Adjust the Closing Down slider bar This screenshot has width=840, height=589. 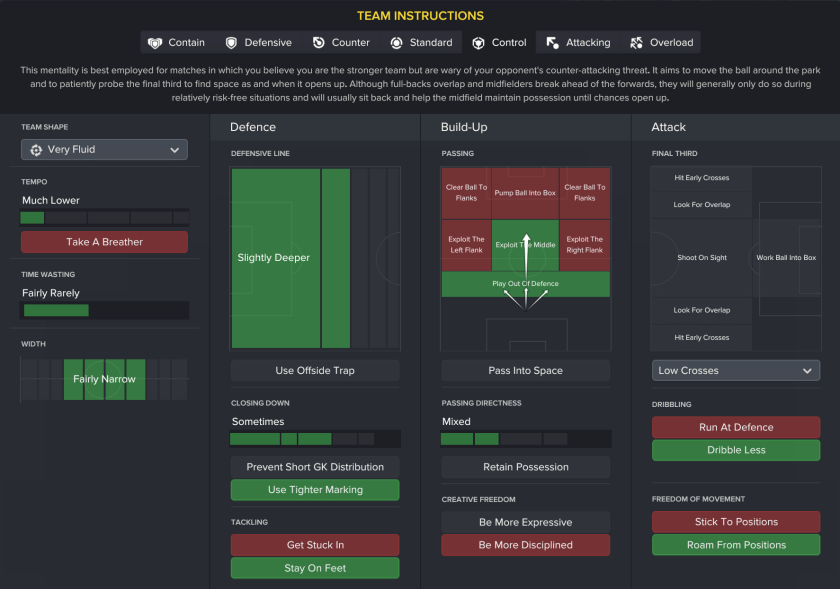315,439
